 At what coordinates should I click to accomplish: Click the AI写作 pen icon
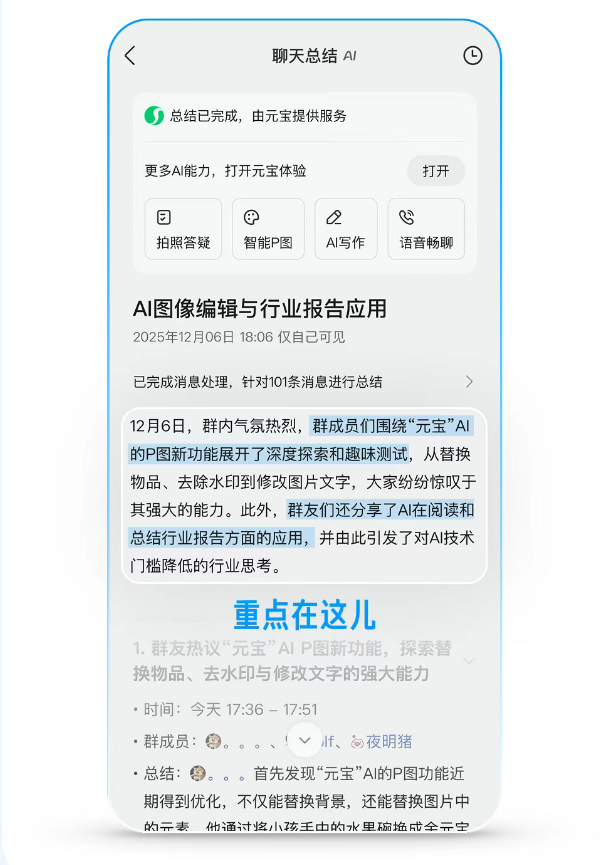(334, 217)
